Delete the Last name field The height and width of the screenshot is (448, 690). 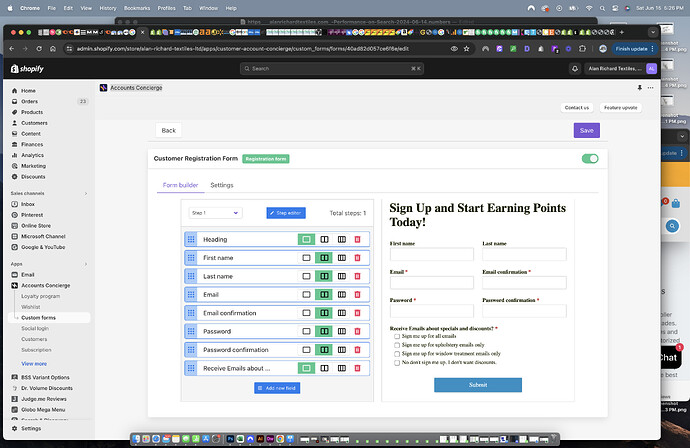point(357,276)
